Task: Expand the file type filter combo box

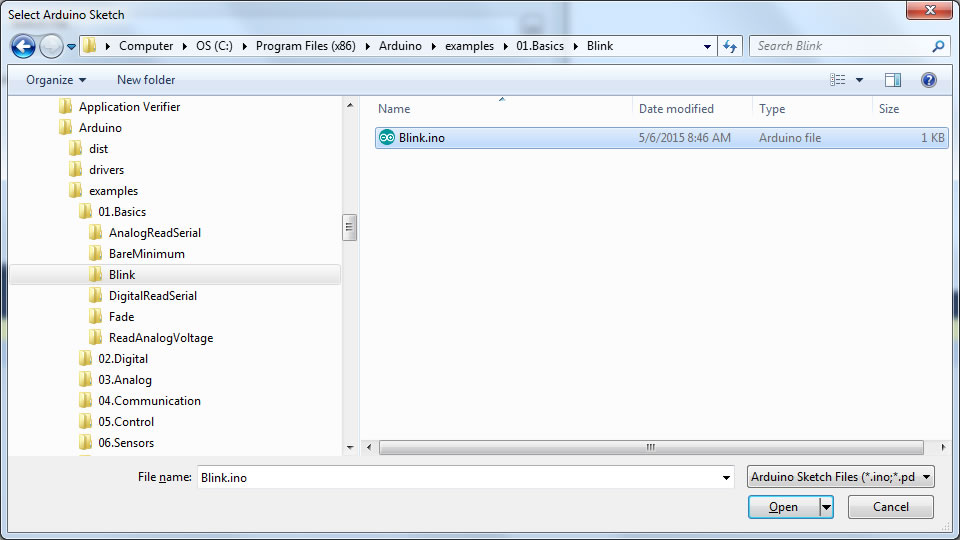Action: [840, 477]
